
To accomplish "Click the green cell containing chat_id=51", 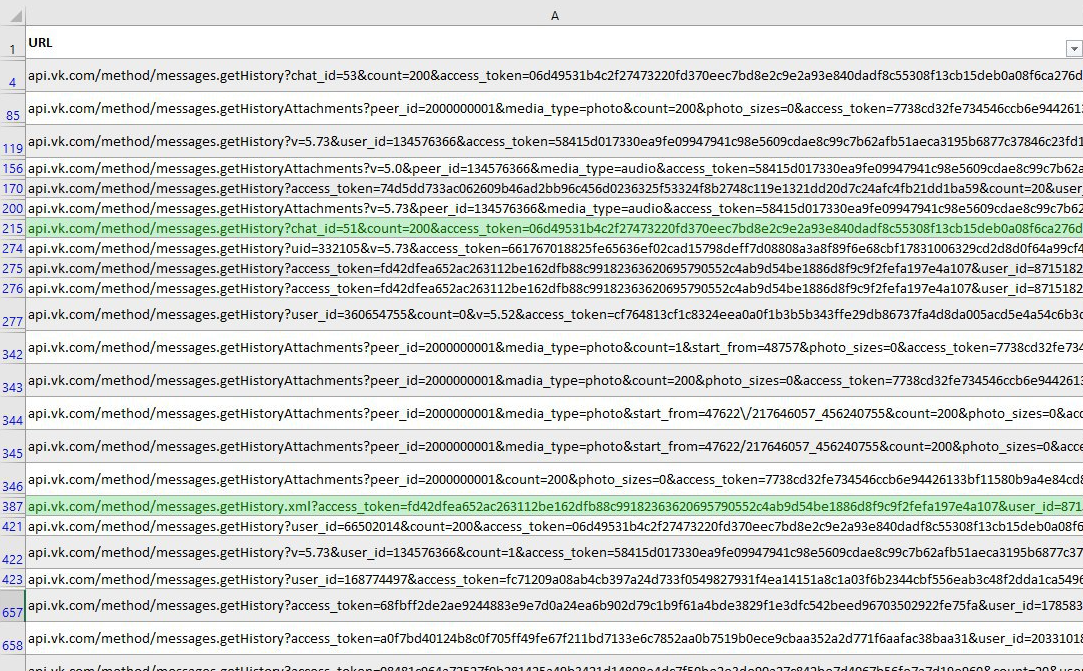I will (x=555, y=228).
